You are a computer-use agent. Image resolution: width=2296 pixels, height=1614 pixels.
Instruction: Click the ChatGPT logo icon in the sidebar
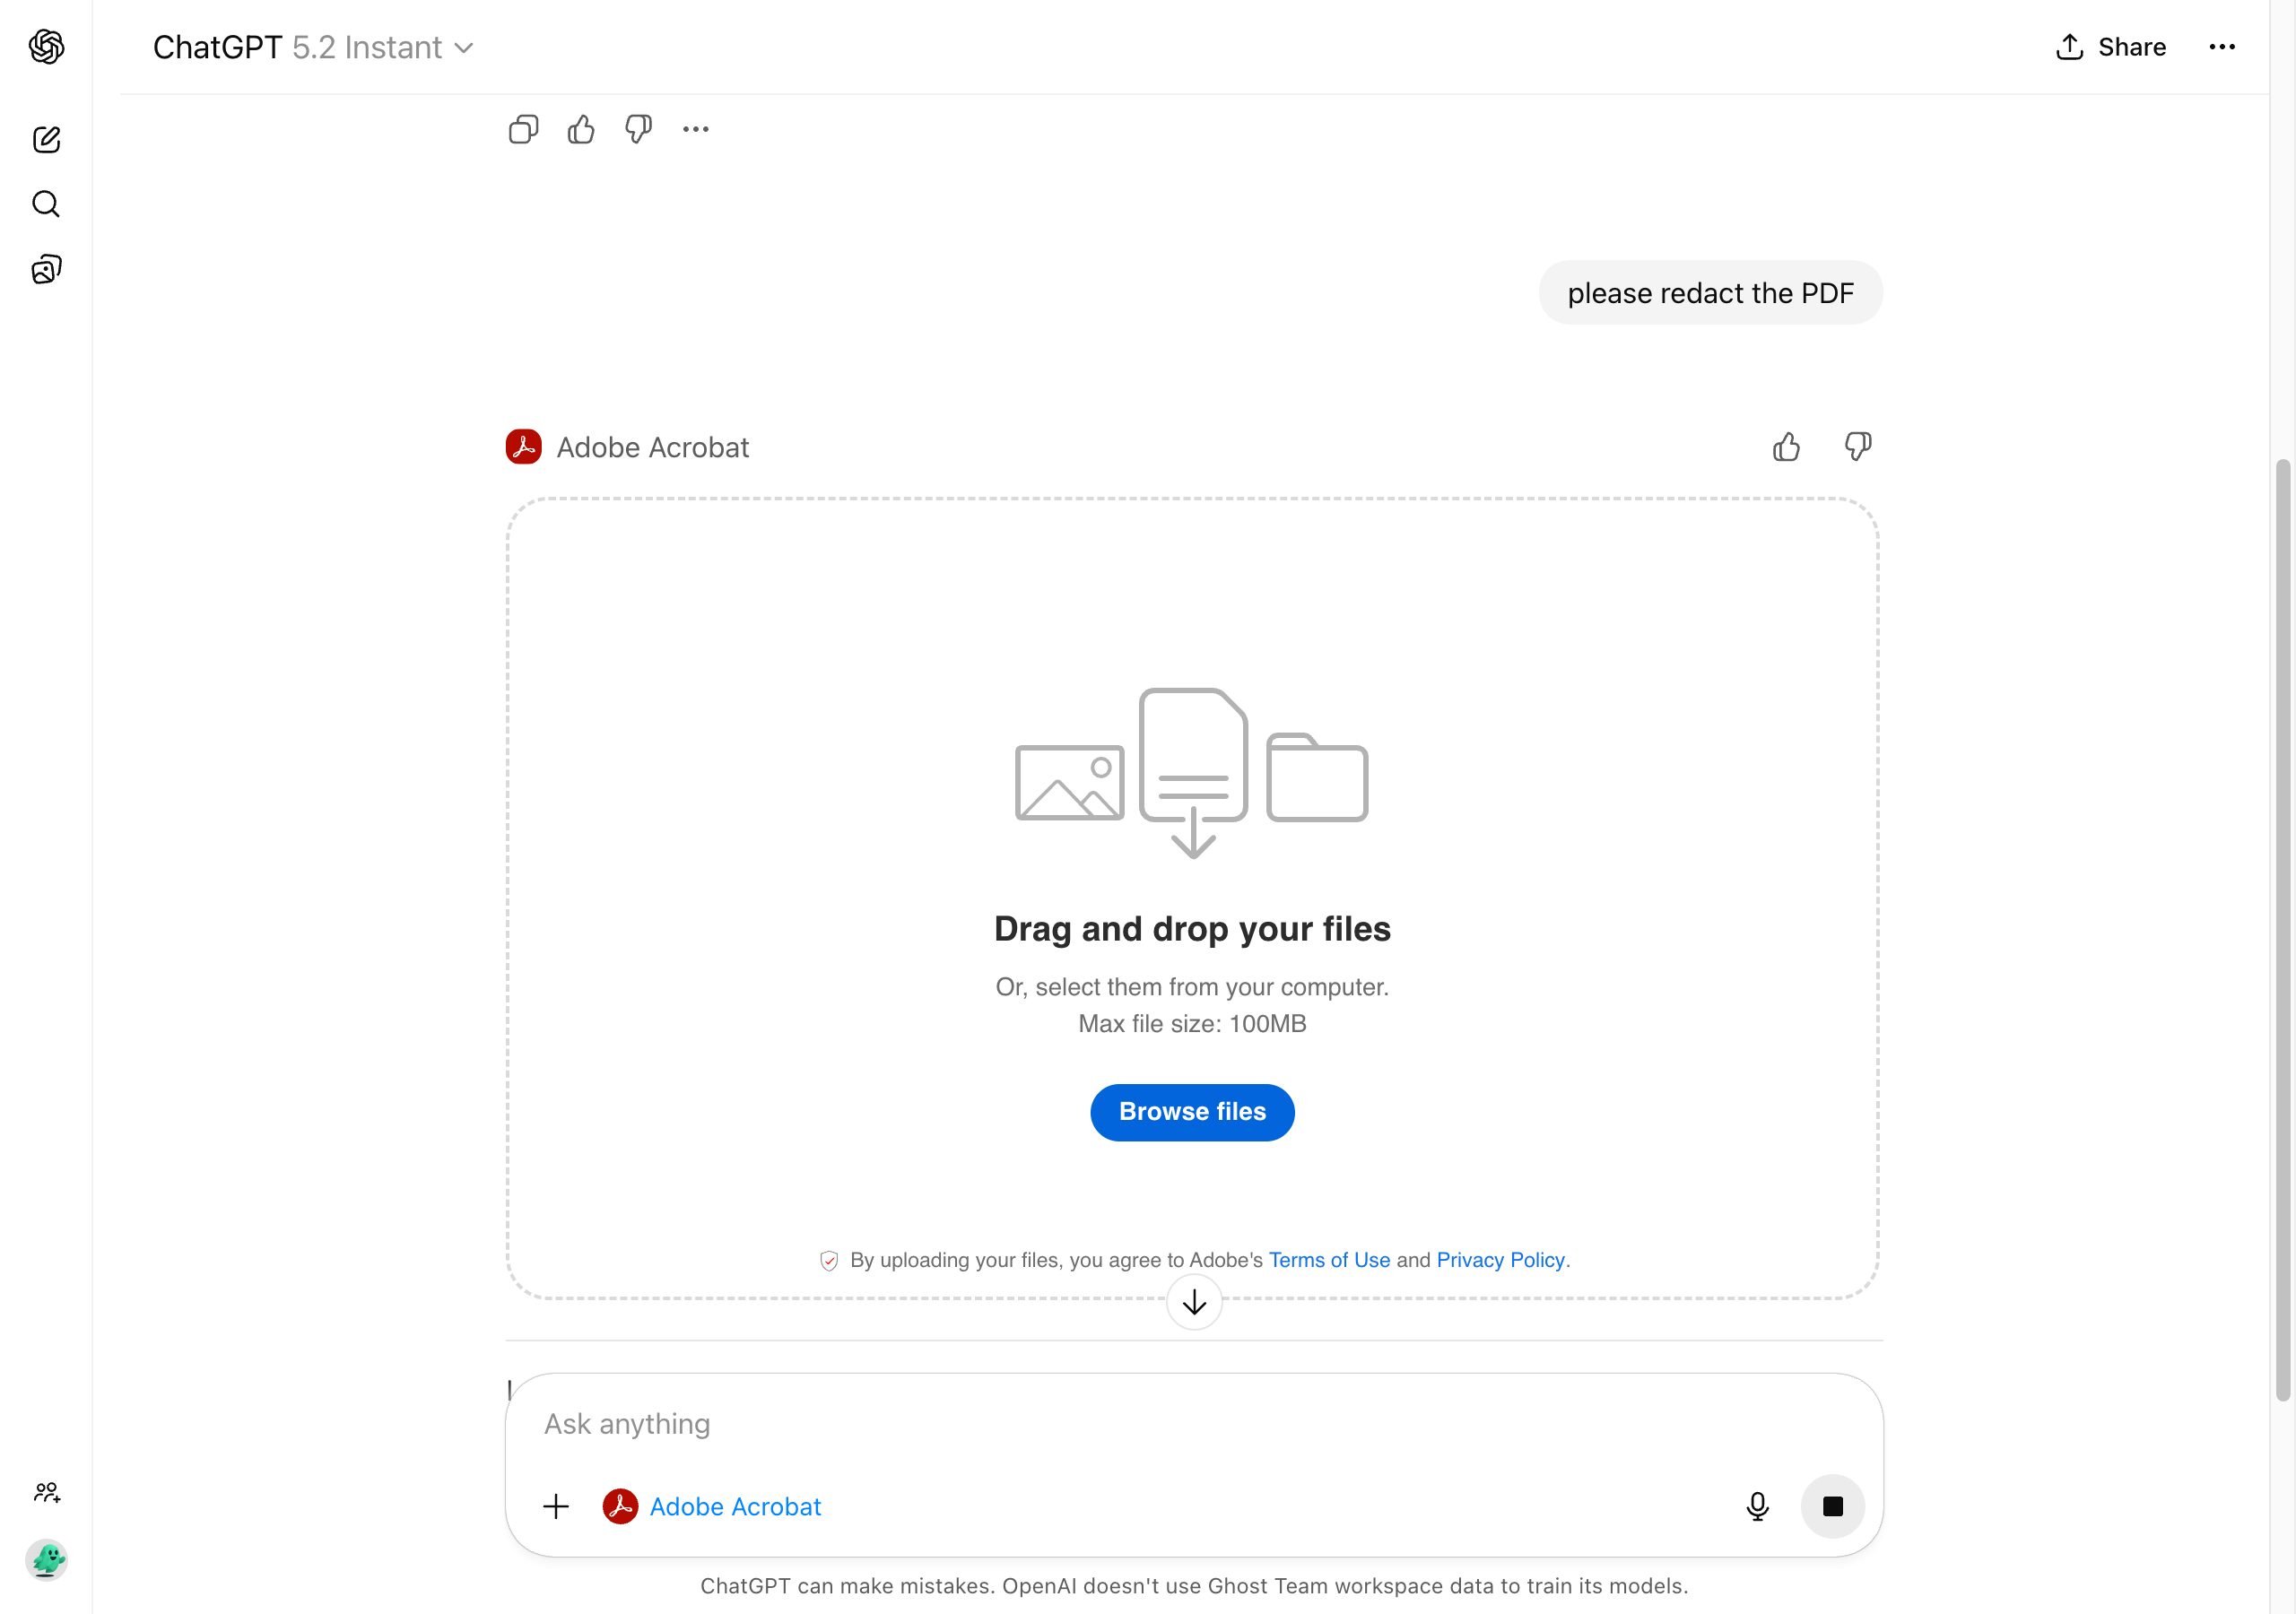pos(46,46)
